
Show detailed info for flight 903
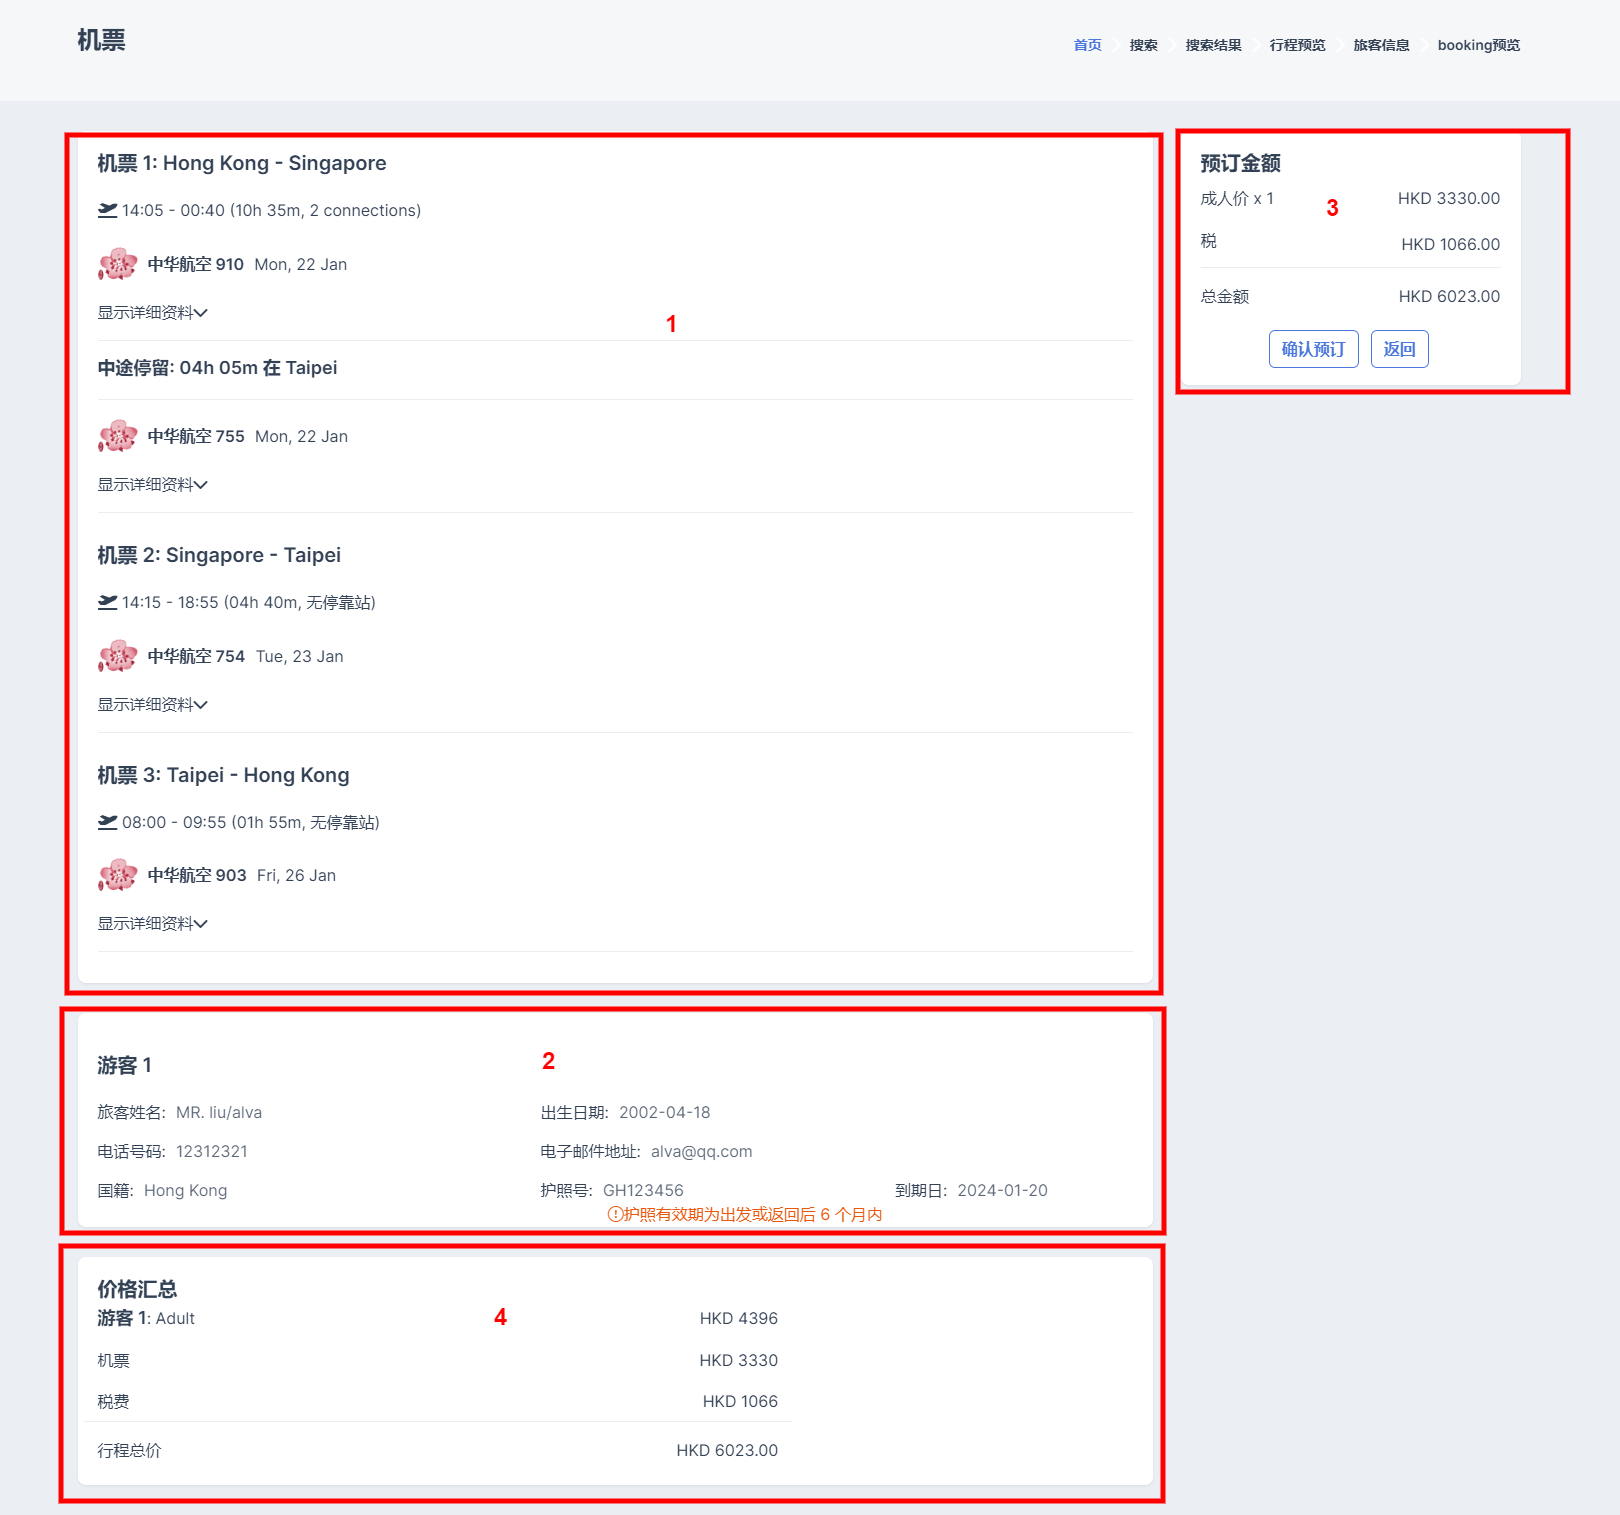(152, 924)
